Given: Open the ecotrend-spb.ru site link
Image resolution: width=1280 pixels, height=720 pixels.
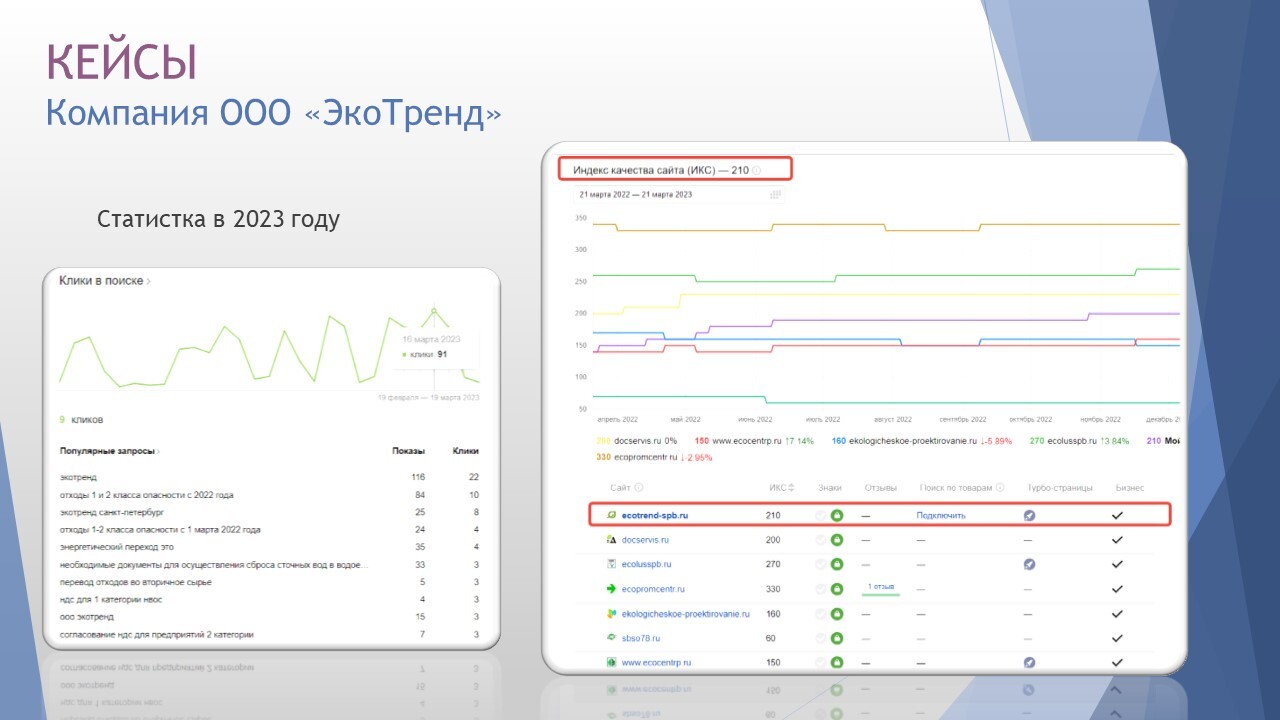Looking at the screenshot, I should 655,515.
